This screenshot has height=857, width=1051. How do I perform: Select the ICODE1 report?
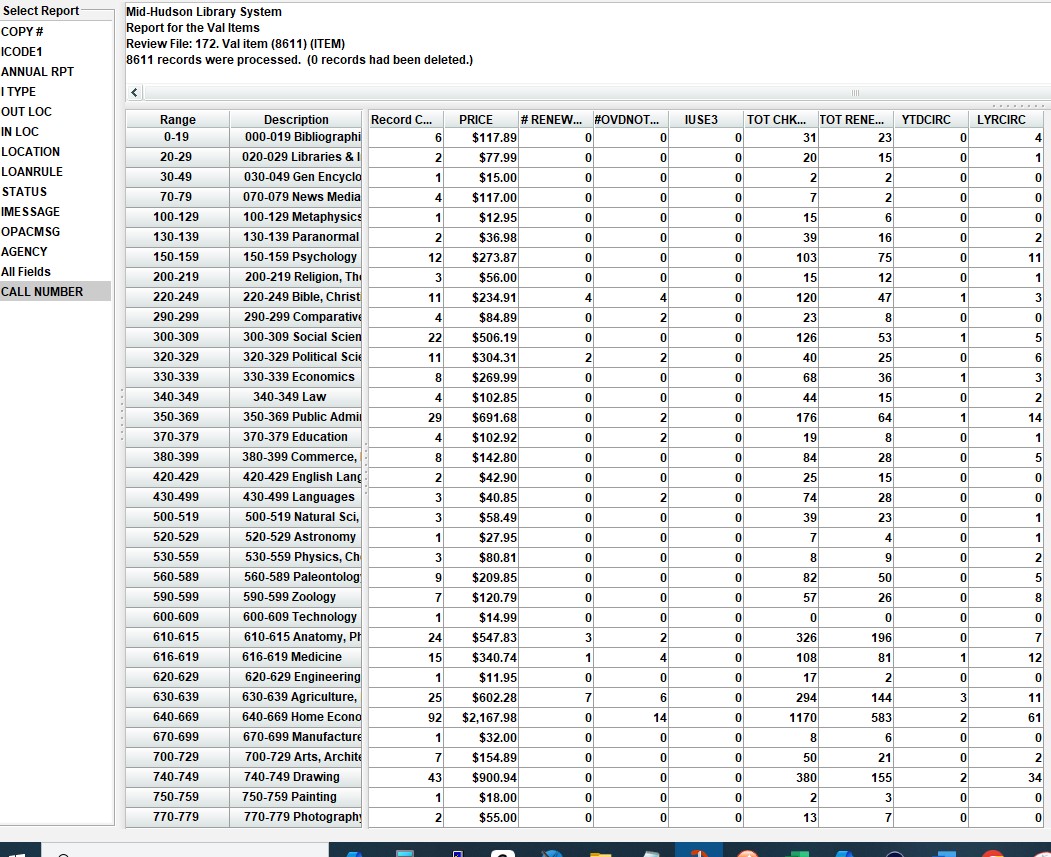56,52
